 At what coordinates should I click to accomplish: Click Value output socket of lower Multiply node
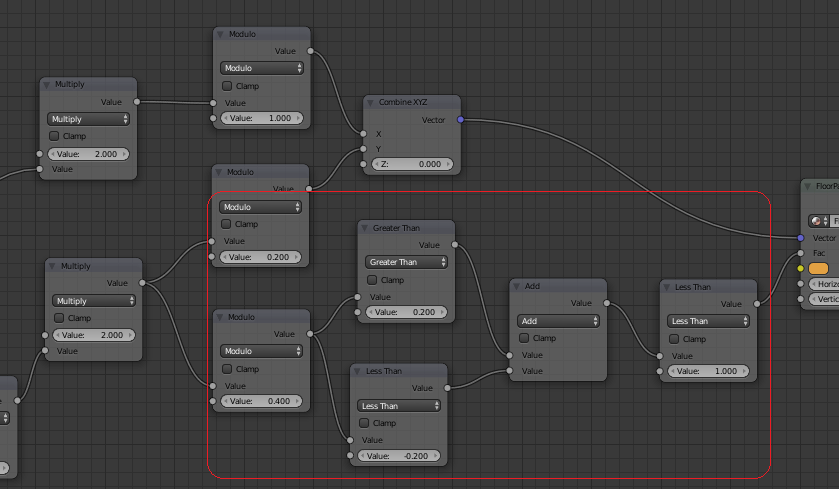pyautogui.click(x=142, y=282)
